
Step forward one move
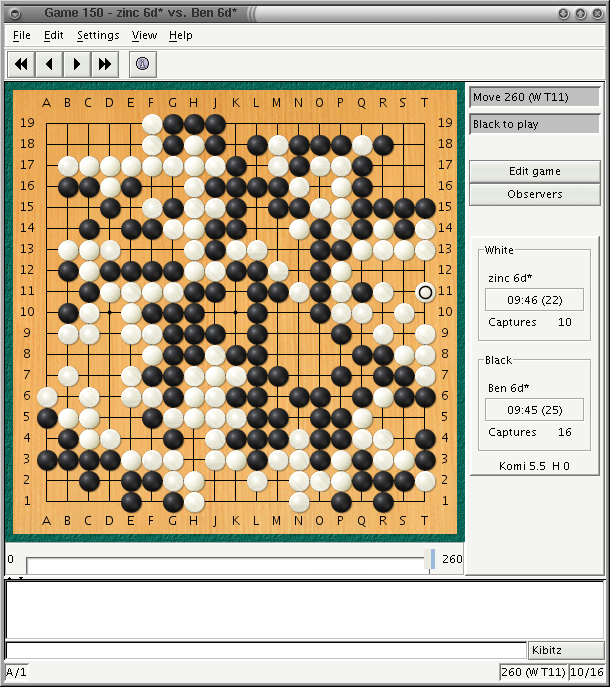point(77,64)
